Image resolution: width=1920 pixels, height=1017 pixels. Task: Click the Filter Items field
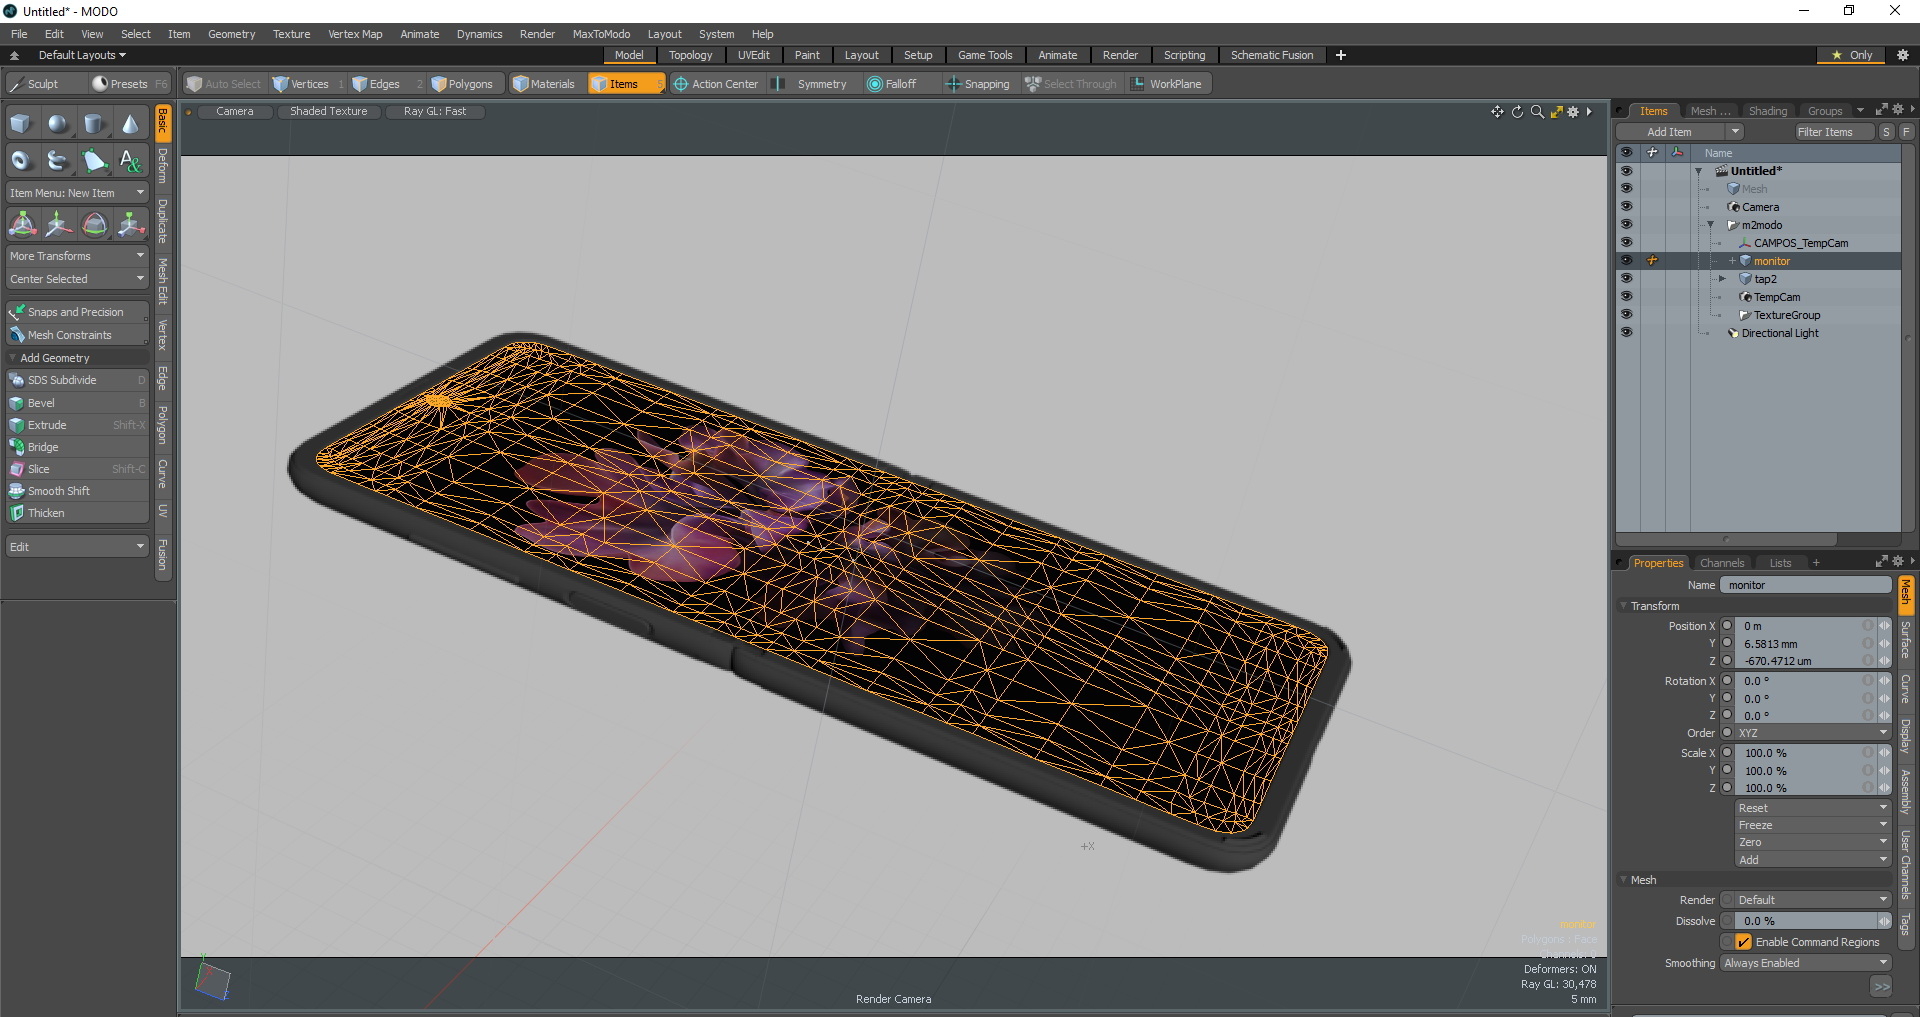pos(1834,132)
